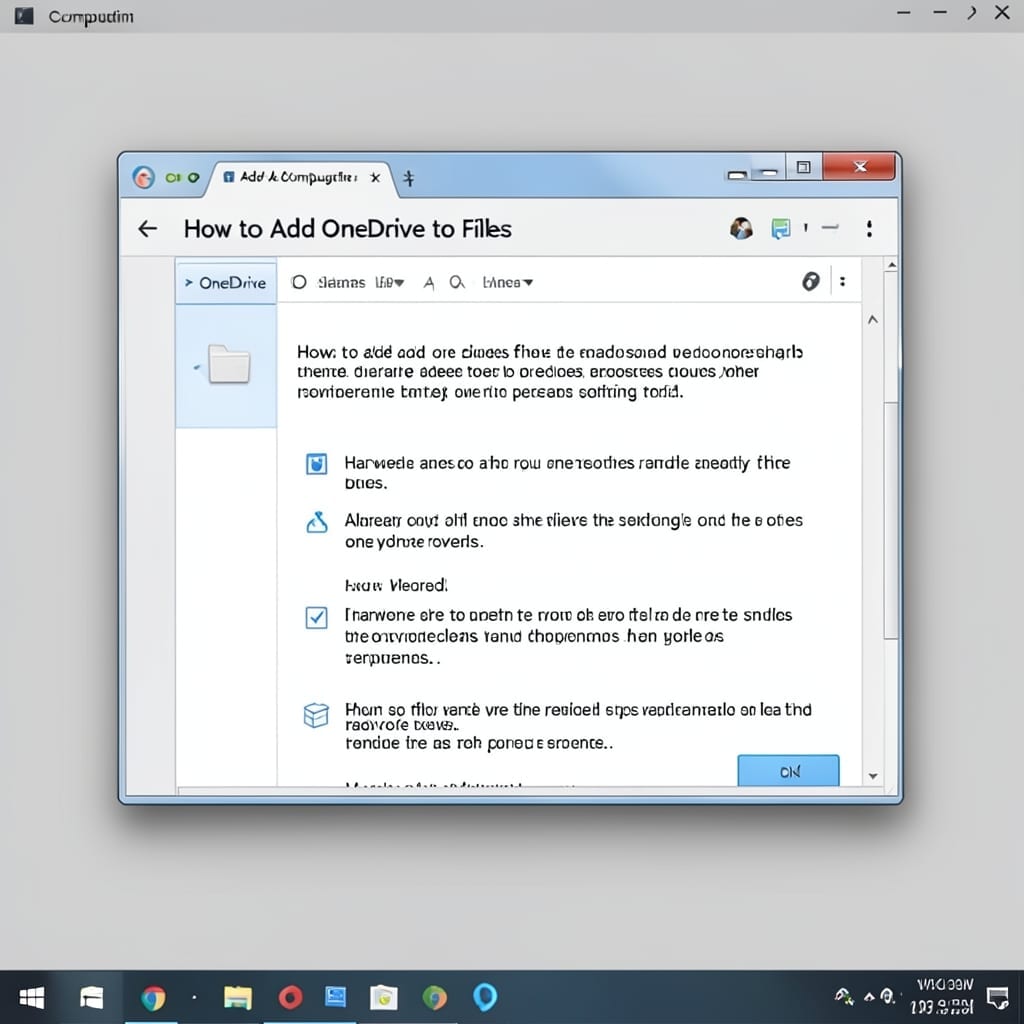The height and width of the screenshot is (1024, 1024).
Task: Click the letter A font icon
Action: click(428, 283)
